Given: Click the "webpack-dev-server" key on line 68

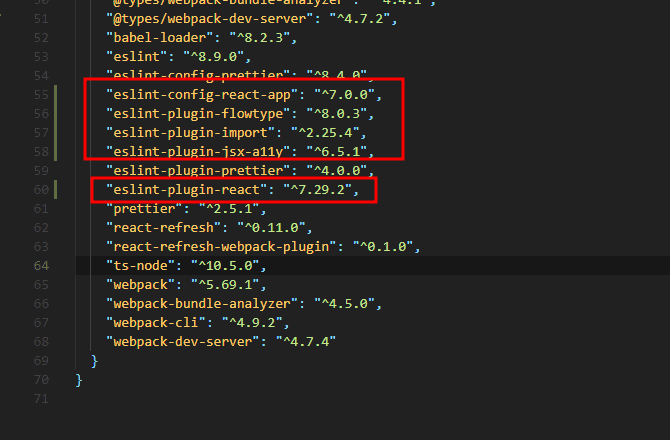Looking at the screenshot, I should tap(183, 342).
